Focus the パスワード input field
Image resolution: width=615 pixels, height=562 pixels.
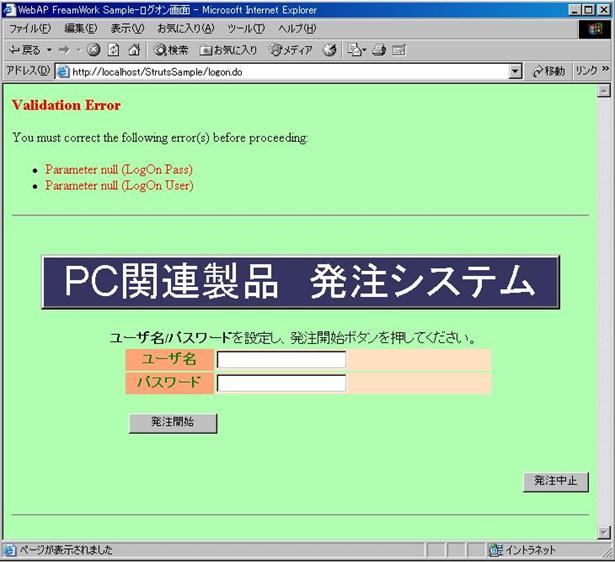[281, 383]
